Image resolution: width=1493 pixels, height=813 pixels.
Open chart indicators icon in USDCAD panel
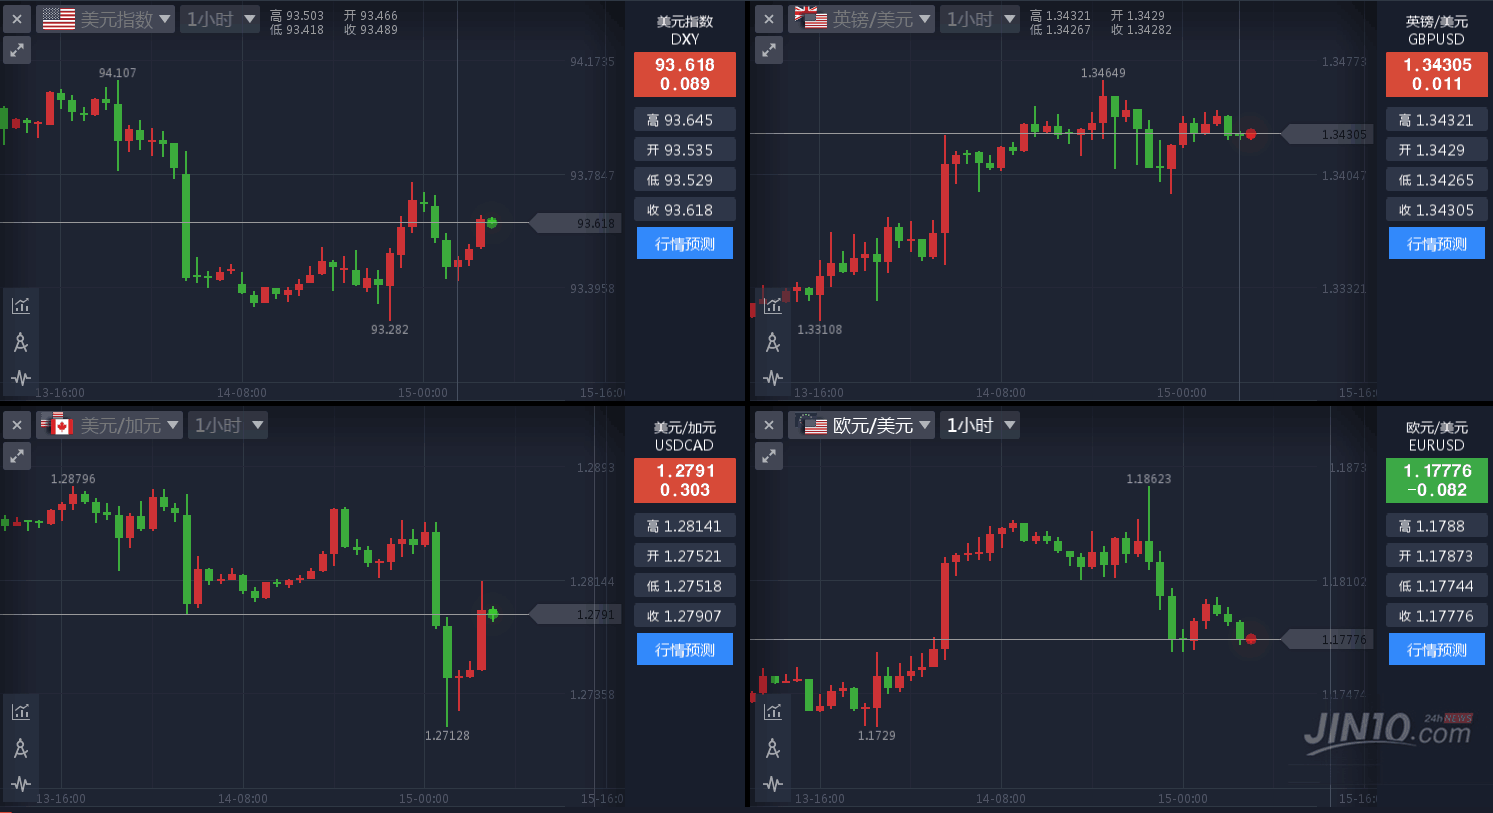tap(21, 712)
